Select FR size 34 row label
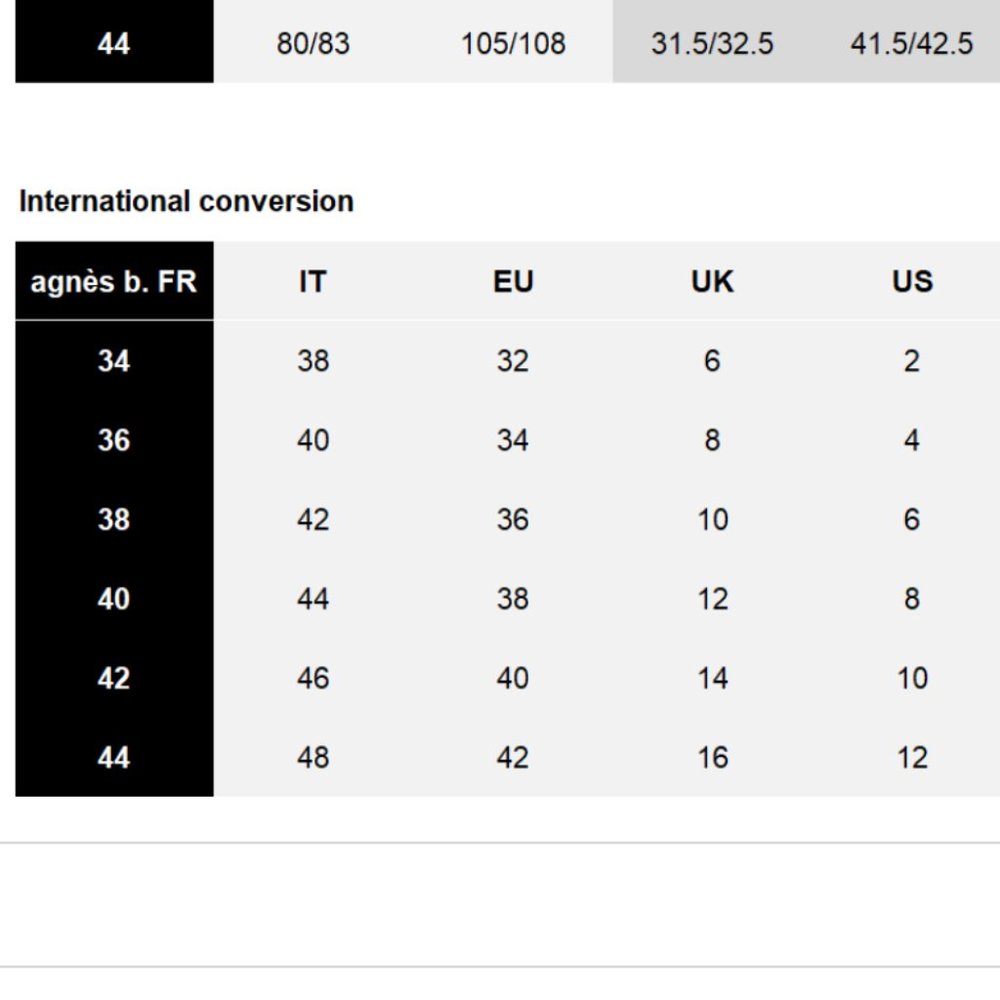1000x1000 pixels. 114,360
